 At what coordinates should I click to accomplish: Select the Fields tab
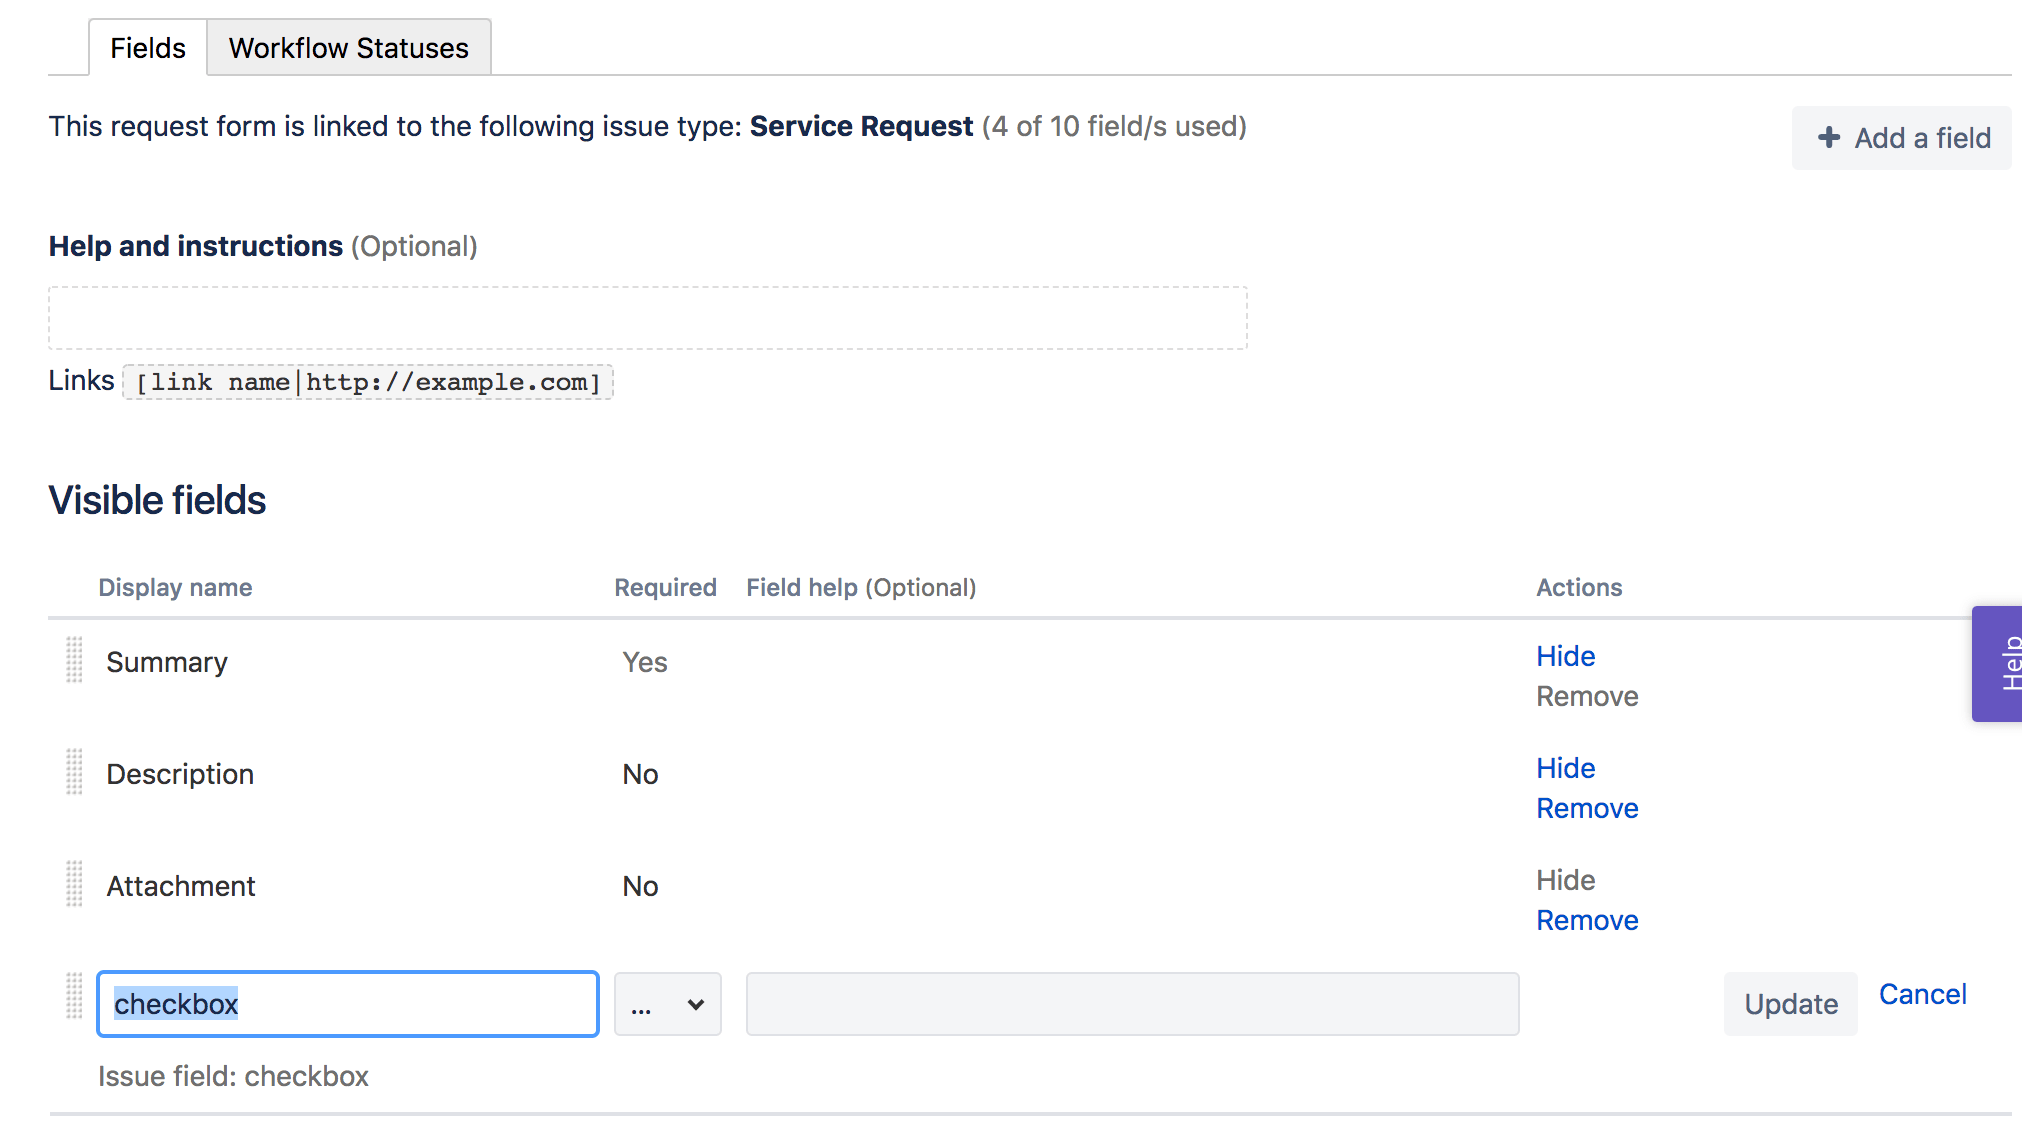[148, 47]
